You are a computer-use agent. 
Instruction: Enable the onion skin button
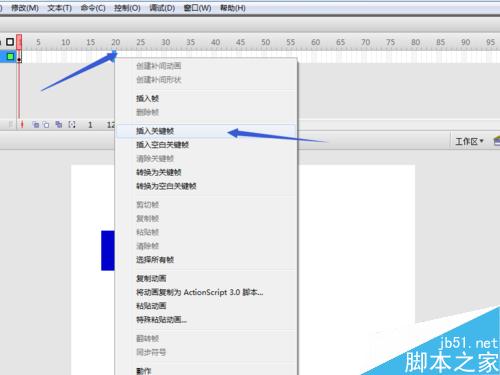point(35,125)
